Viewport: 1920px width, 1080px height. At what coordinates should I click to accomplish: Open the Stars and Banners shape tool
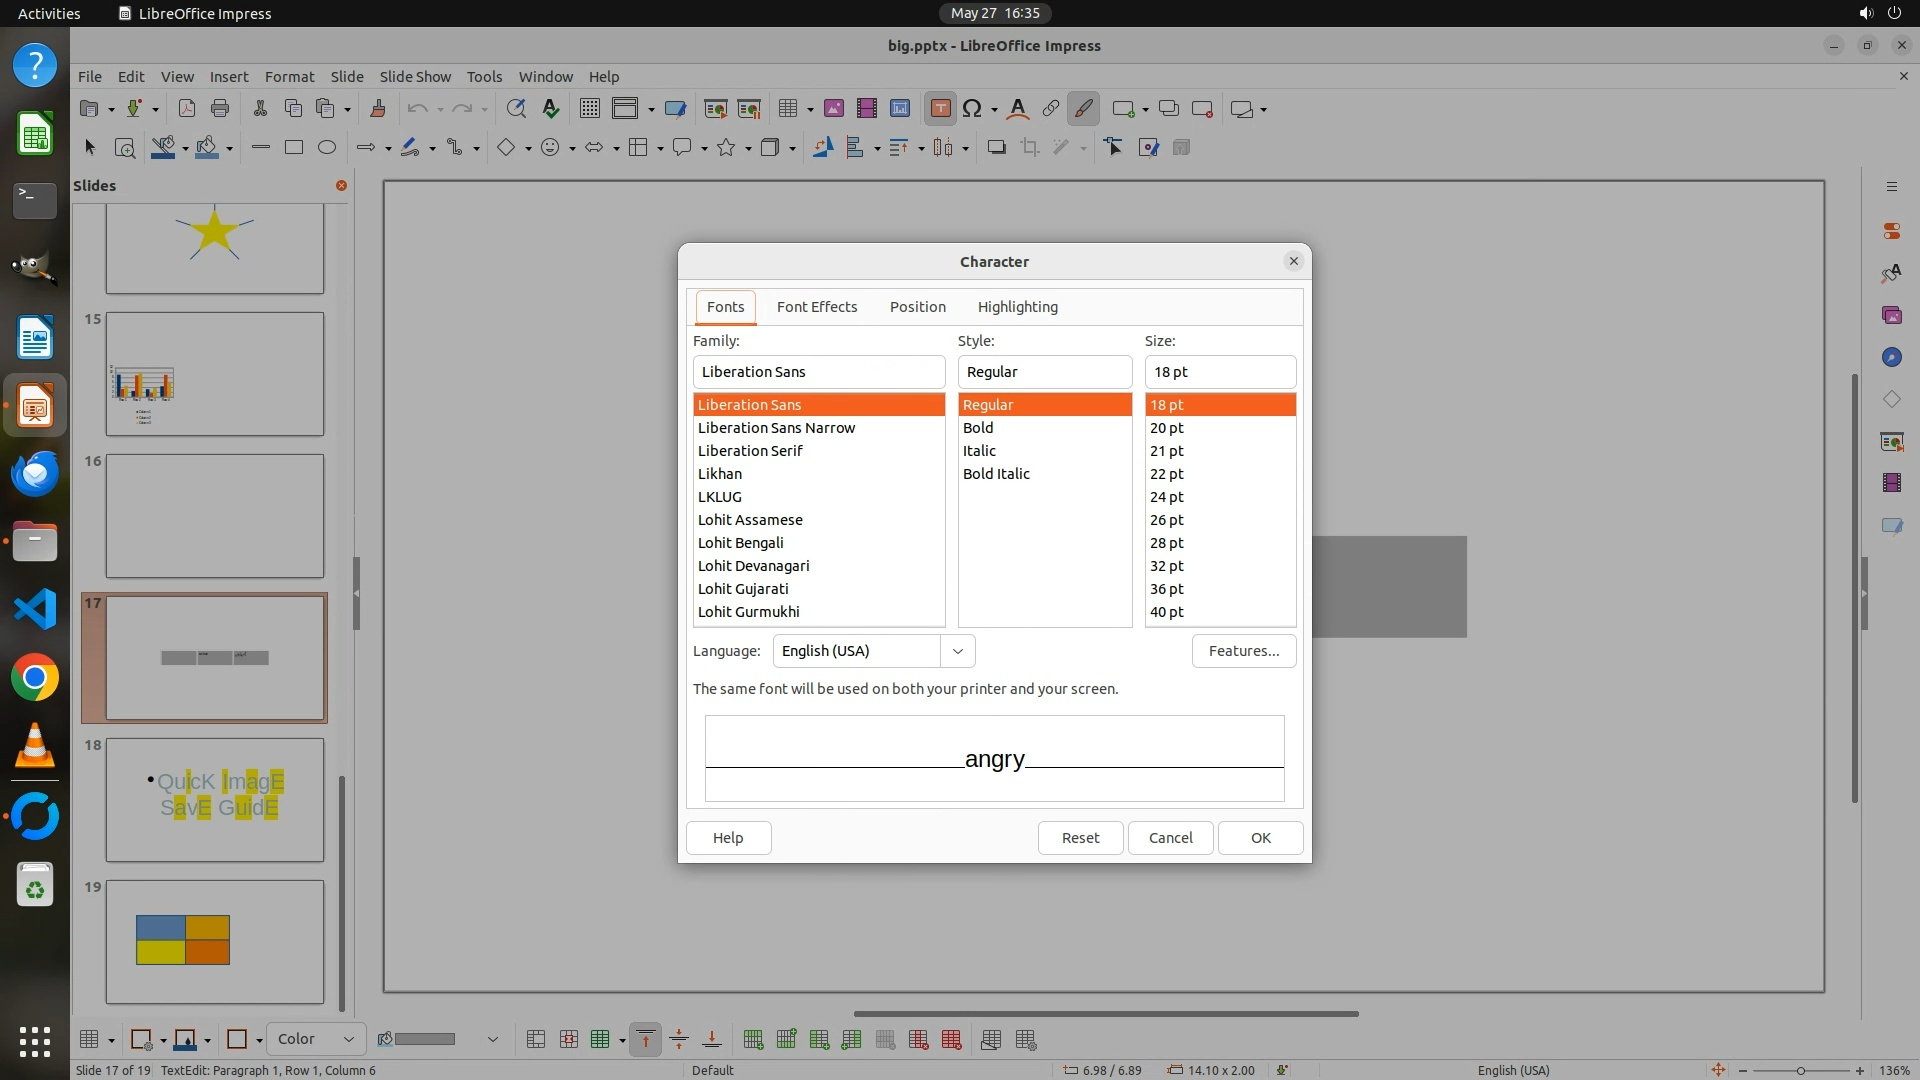click(727, 148)
